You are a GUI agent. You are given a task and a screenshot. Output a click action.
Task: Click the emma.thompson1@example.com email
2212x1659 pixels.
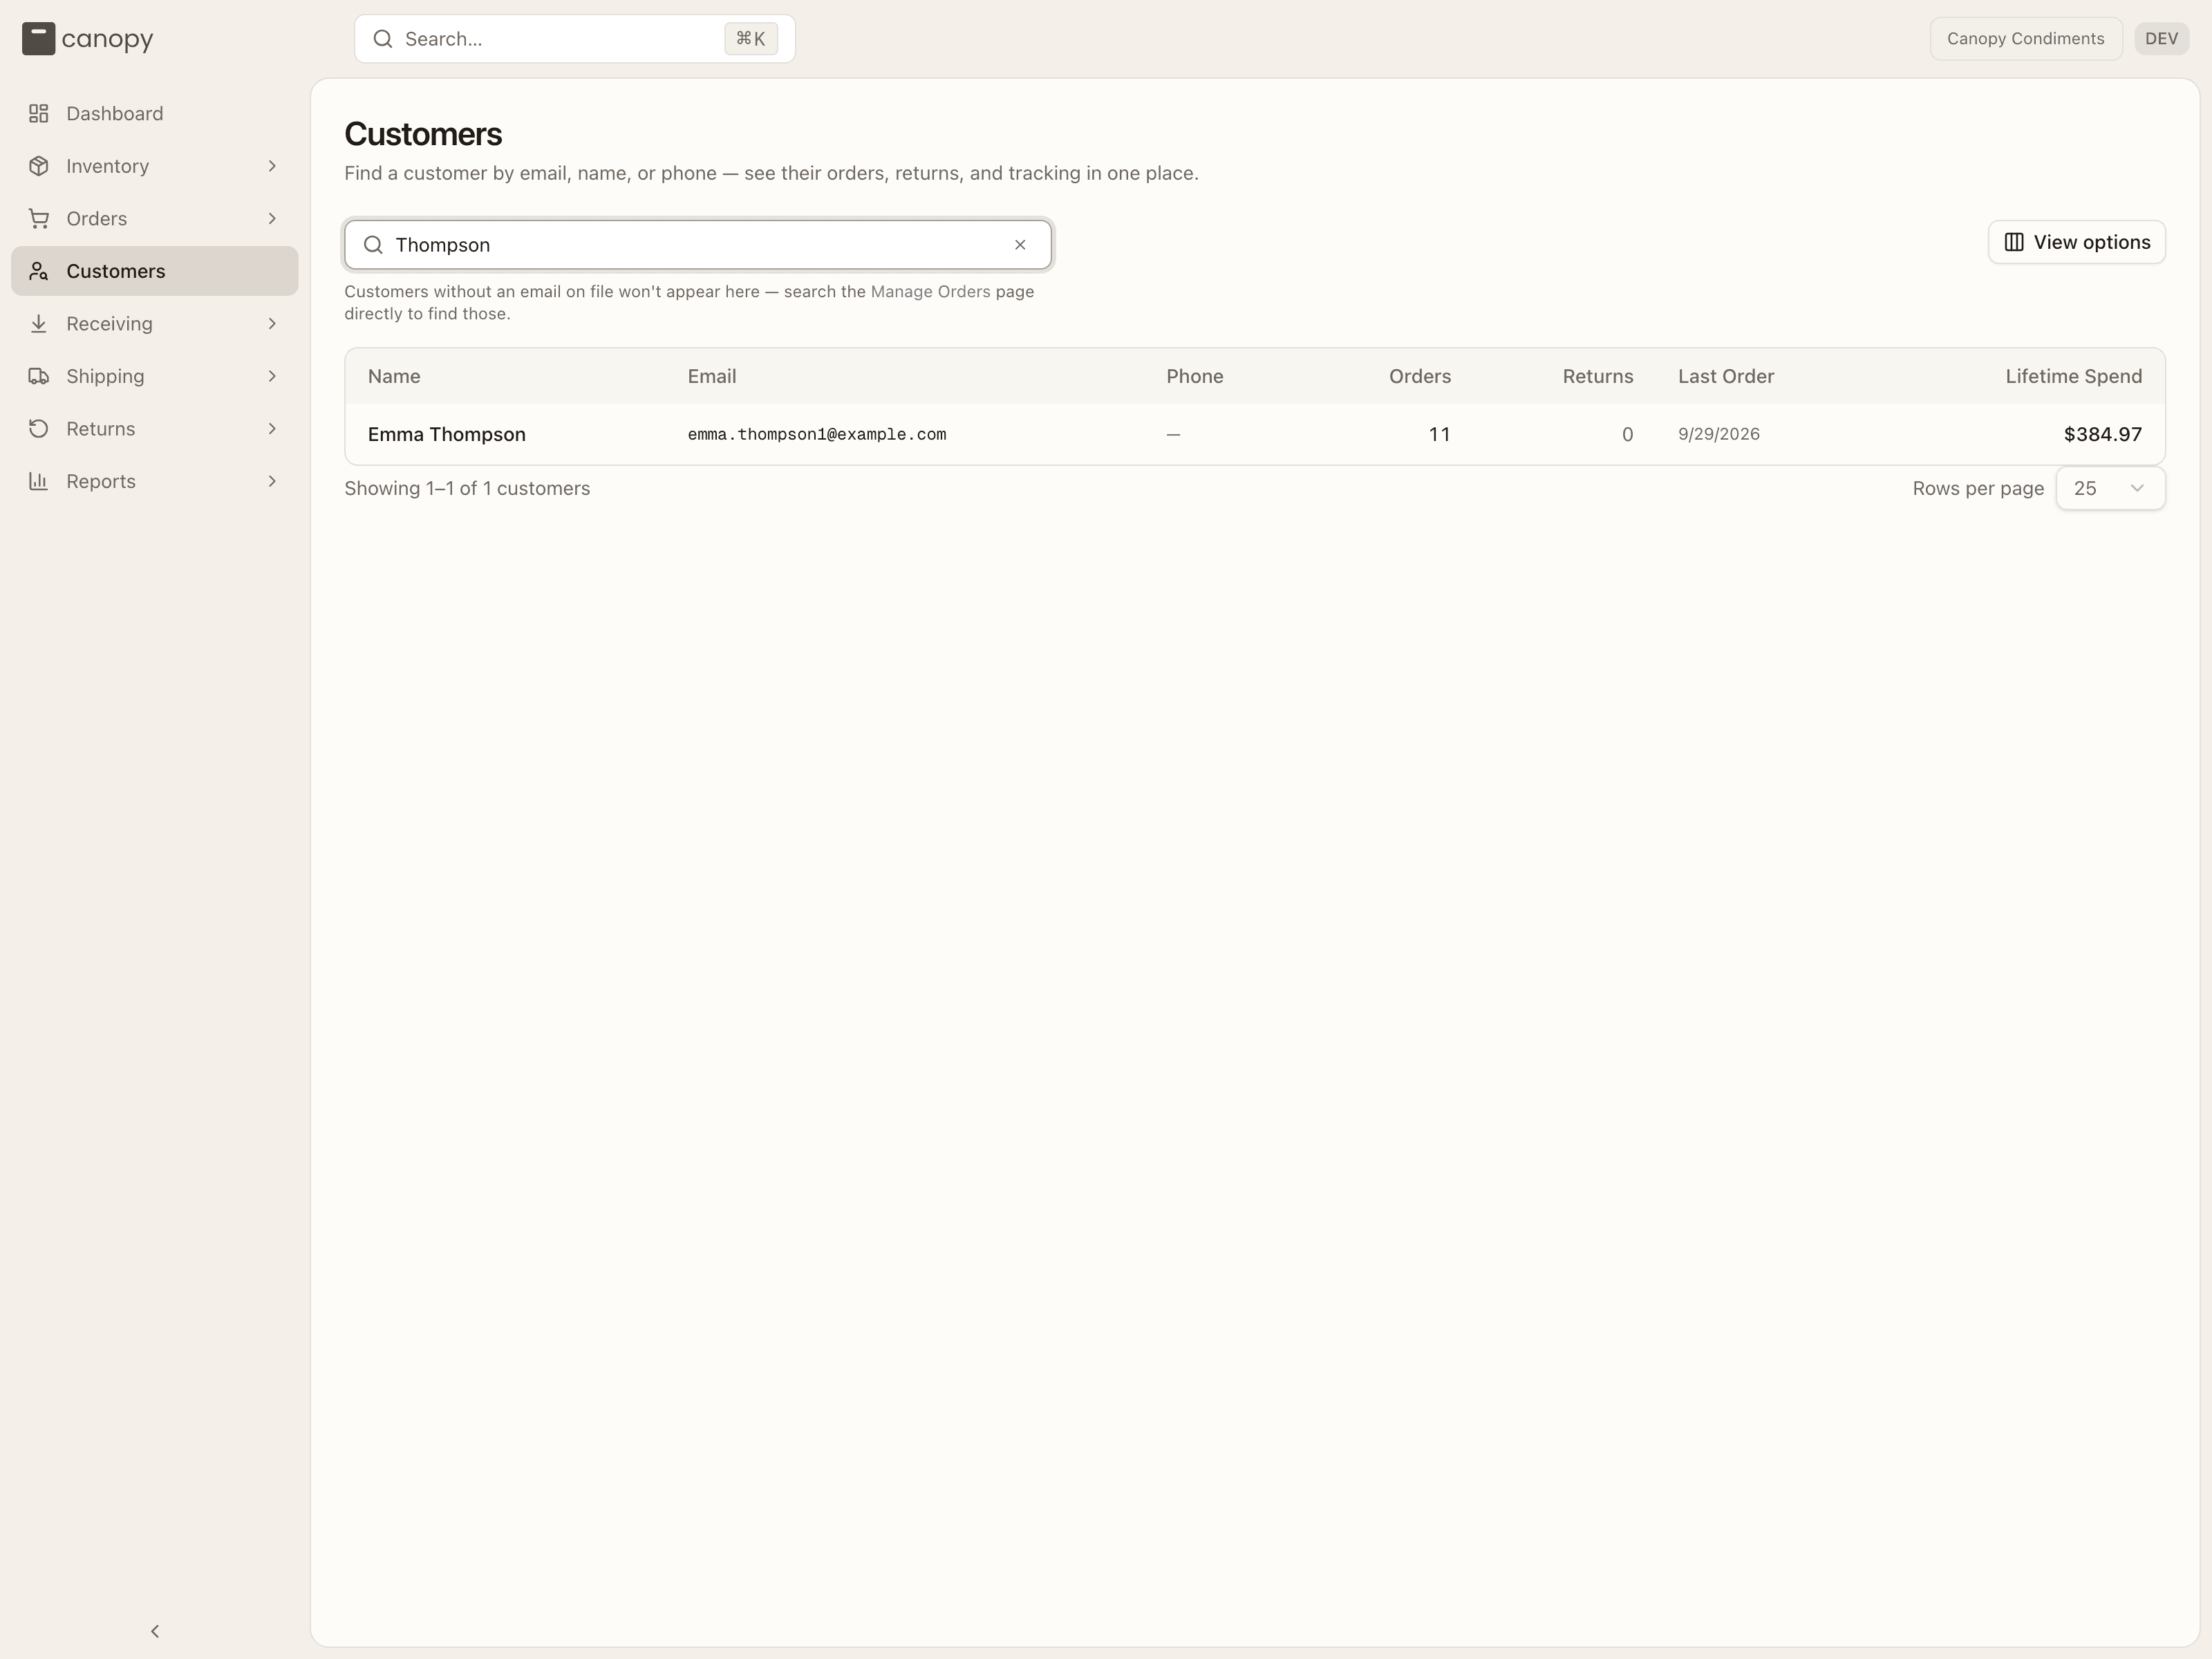point(816,435)
